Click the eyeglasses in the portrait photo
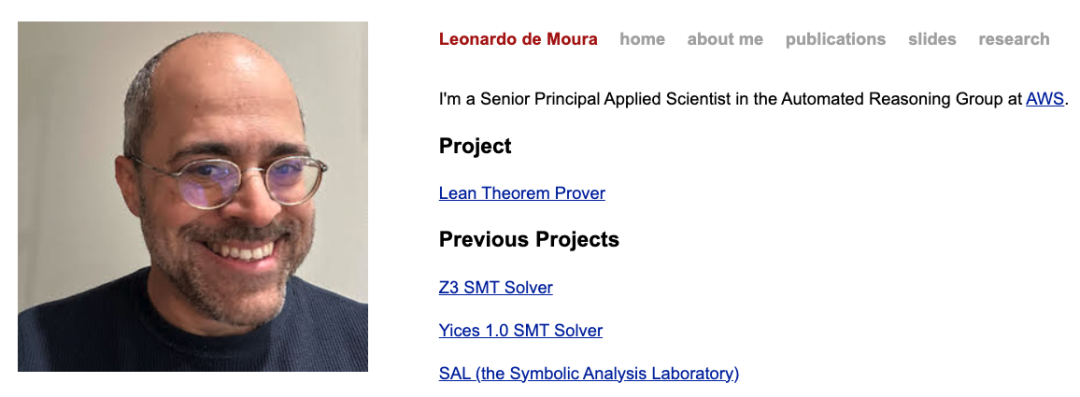1080x397 pixels. click(x=231, y=181)
